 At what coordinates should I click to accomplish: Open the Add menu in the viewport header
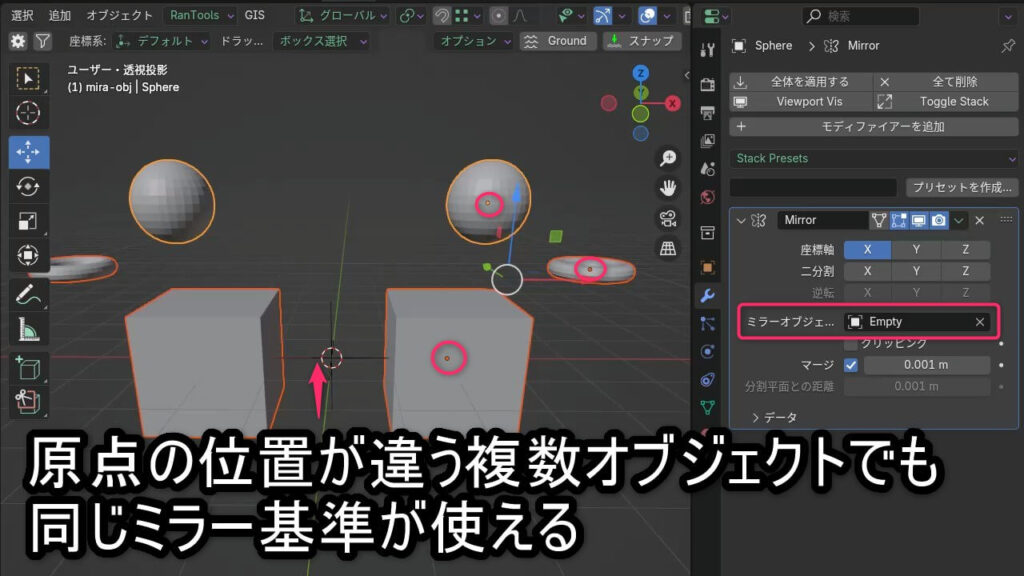[60, 15]
